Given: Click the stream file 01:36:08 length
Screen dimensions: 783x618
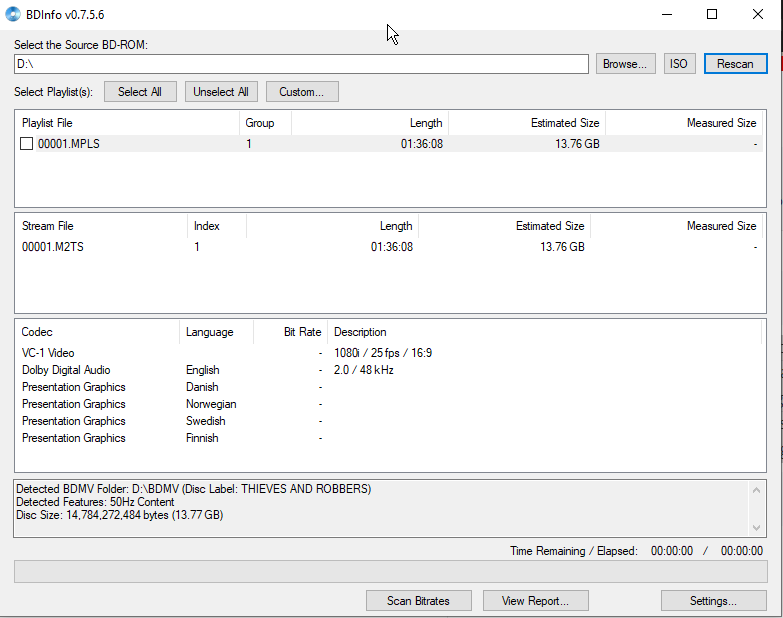Looking at the screenshot, I should coord(392,247).
